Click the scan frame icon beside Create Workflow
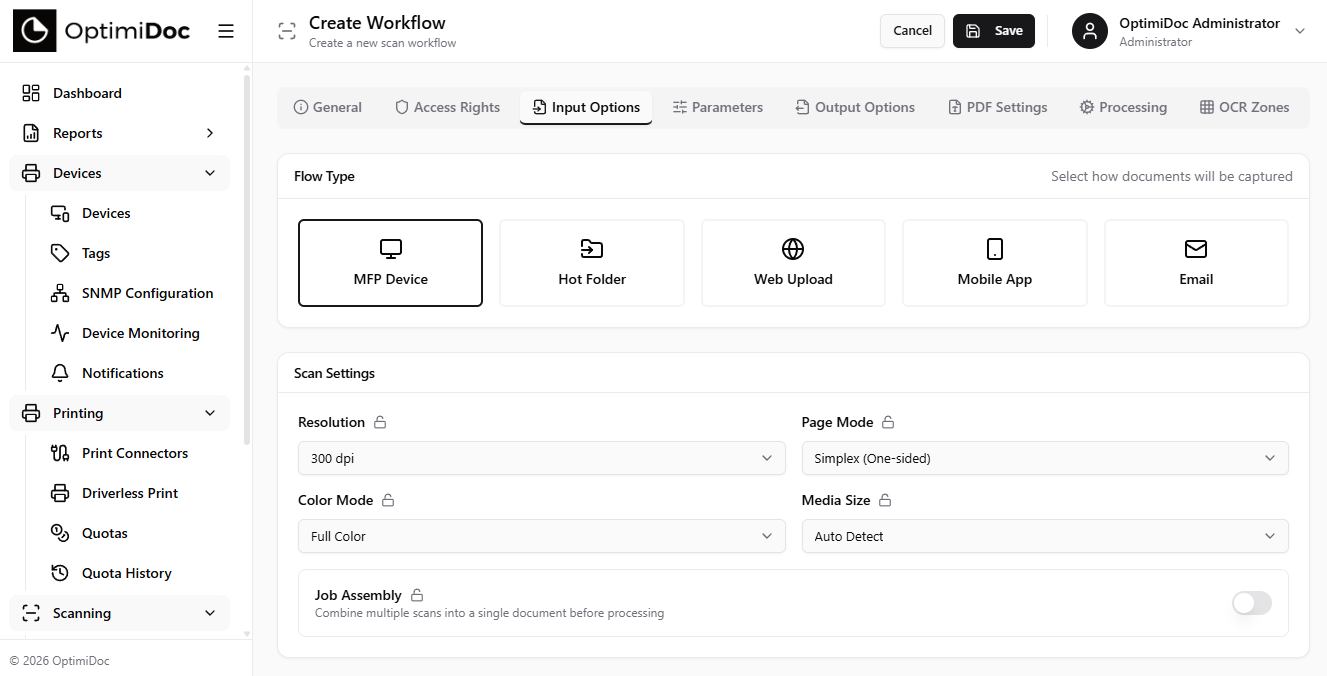1327x676 pixels. click(287, 31)
